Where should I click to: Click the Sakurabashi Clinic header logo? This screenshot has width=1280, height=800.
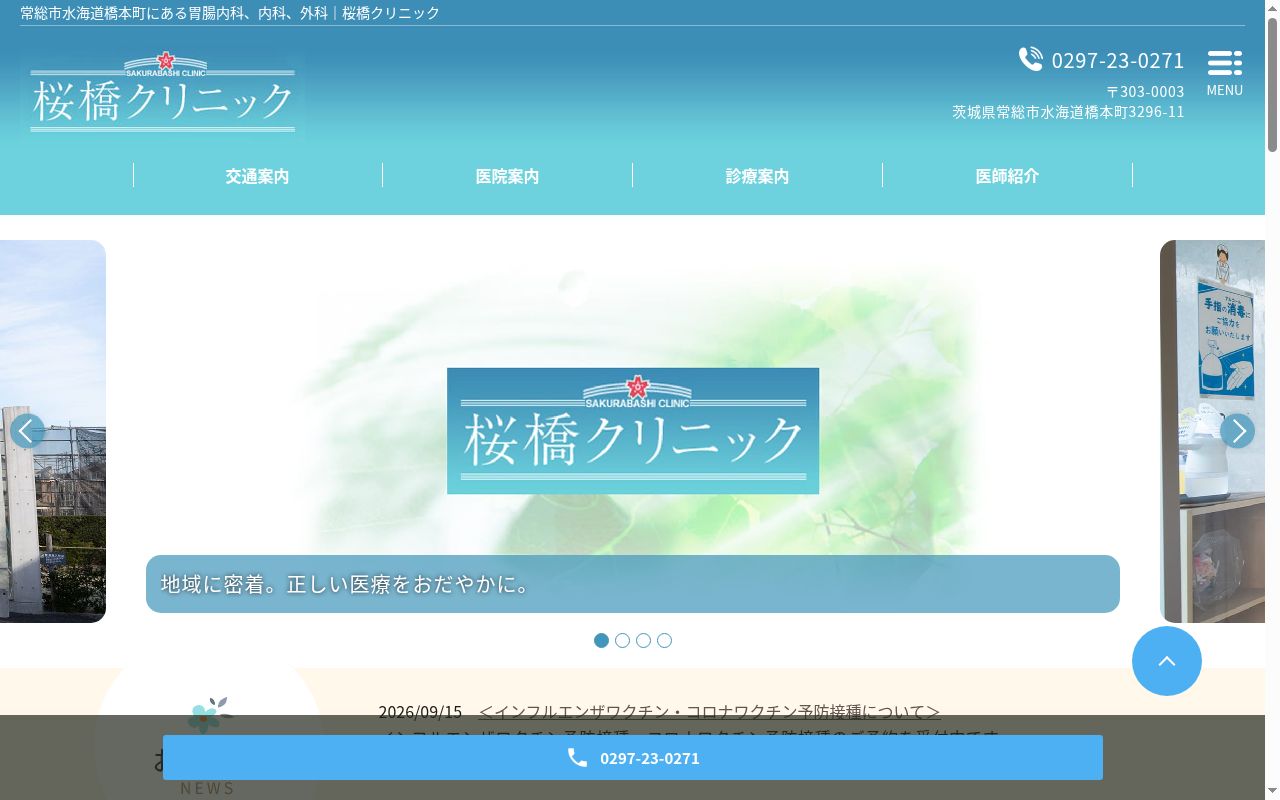[164, 93]
